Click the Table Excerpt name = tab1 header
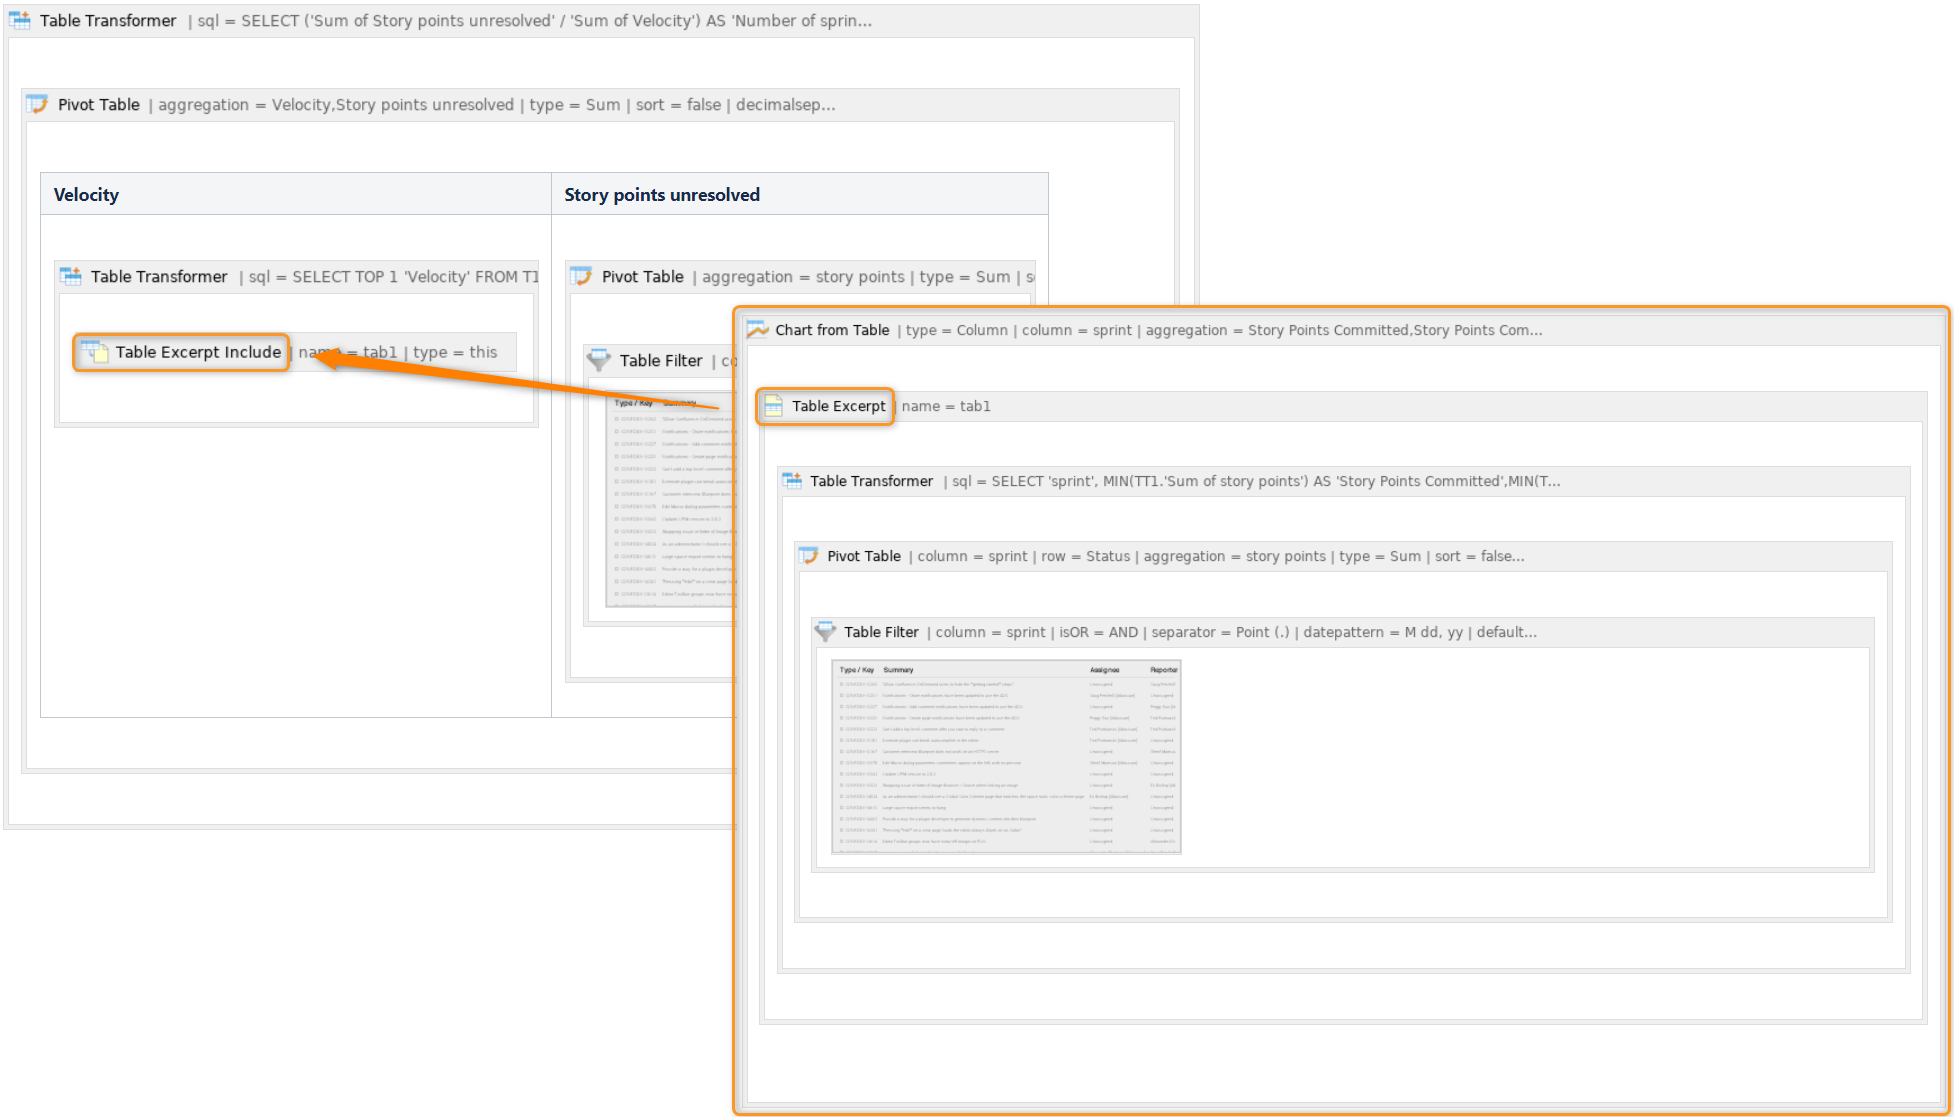Image resolution: width=1954 pixels, height=1117 pixels. pyautogui.click(x=945, y=406)
